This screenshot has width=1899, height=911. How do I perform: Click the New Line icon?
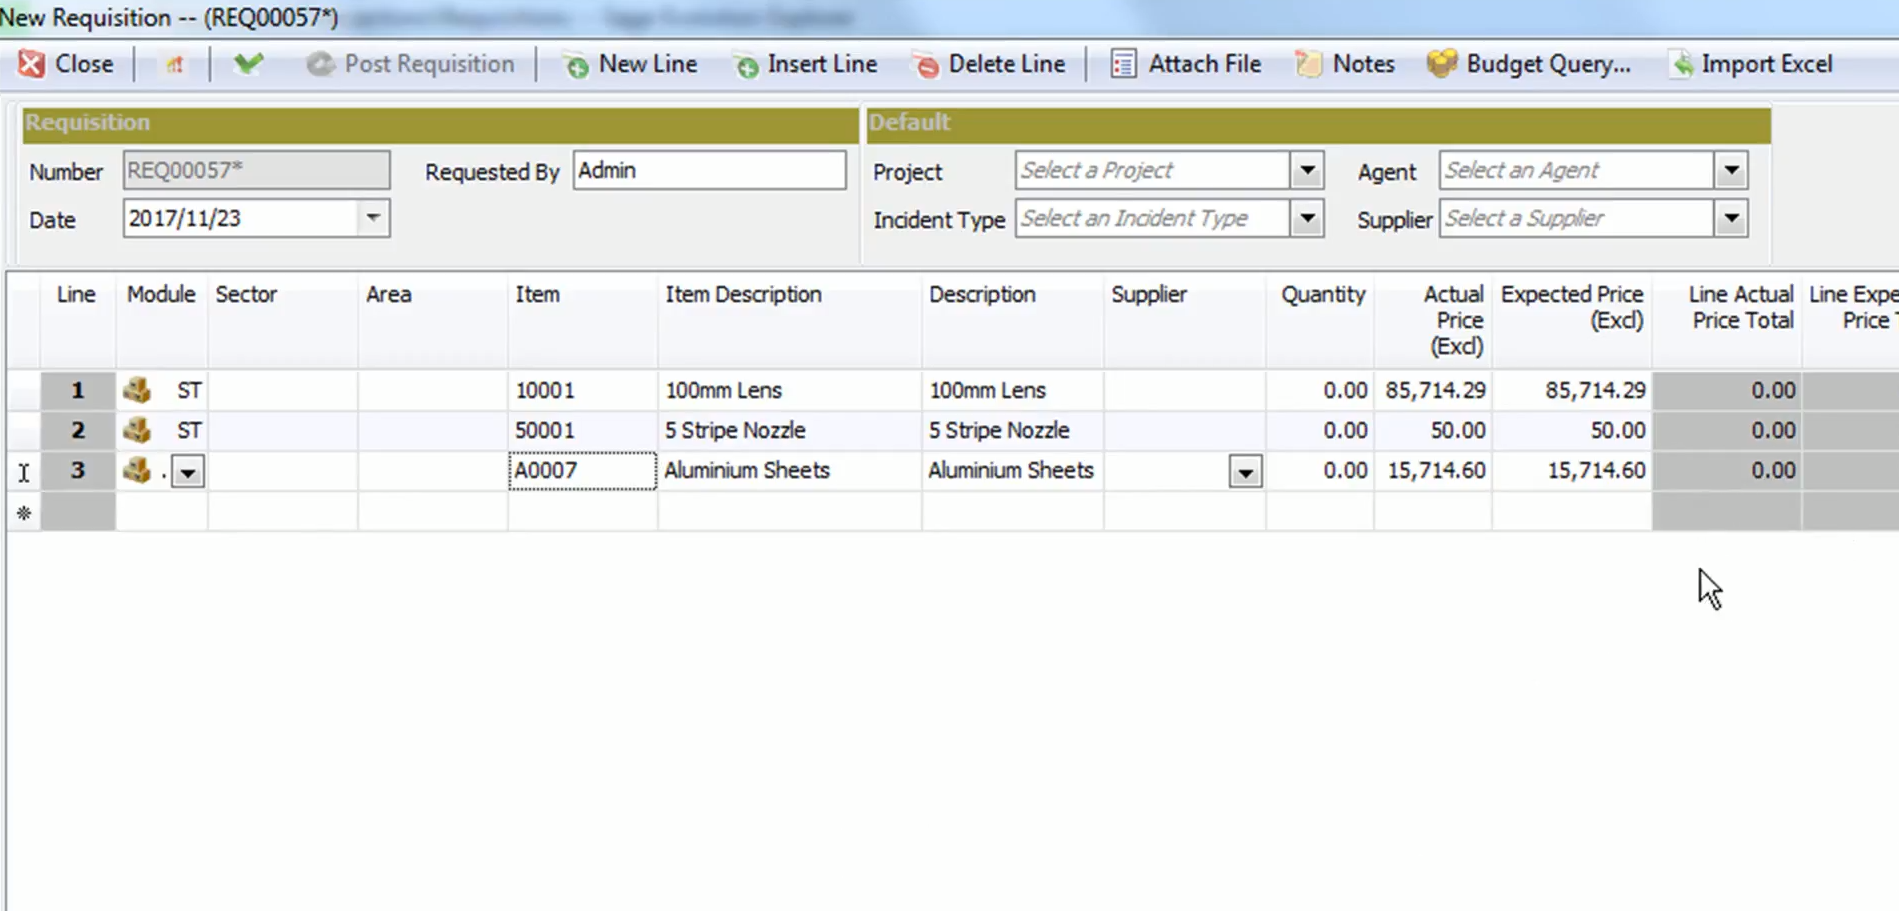(576, 63)
